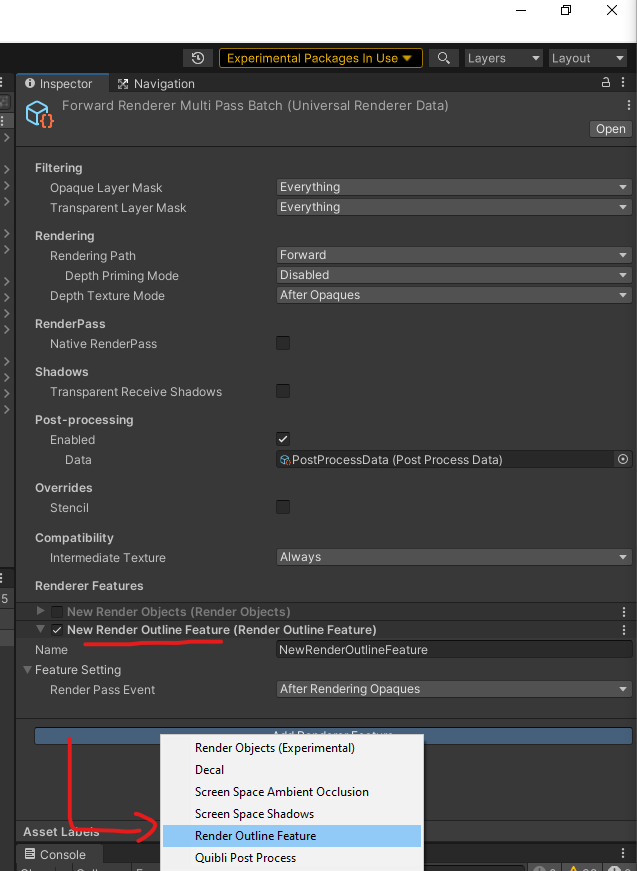Viewport: 637px width, 871px height.
Task: Click Experimental Packages In Use button
Action: pyautogui.click(x=321, y=58)
